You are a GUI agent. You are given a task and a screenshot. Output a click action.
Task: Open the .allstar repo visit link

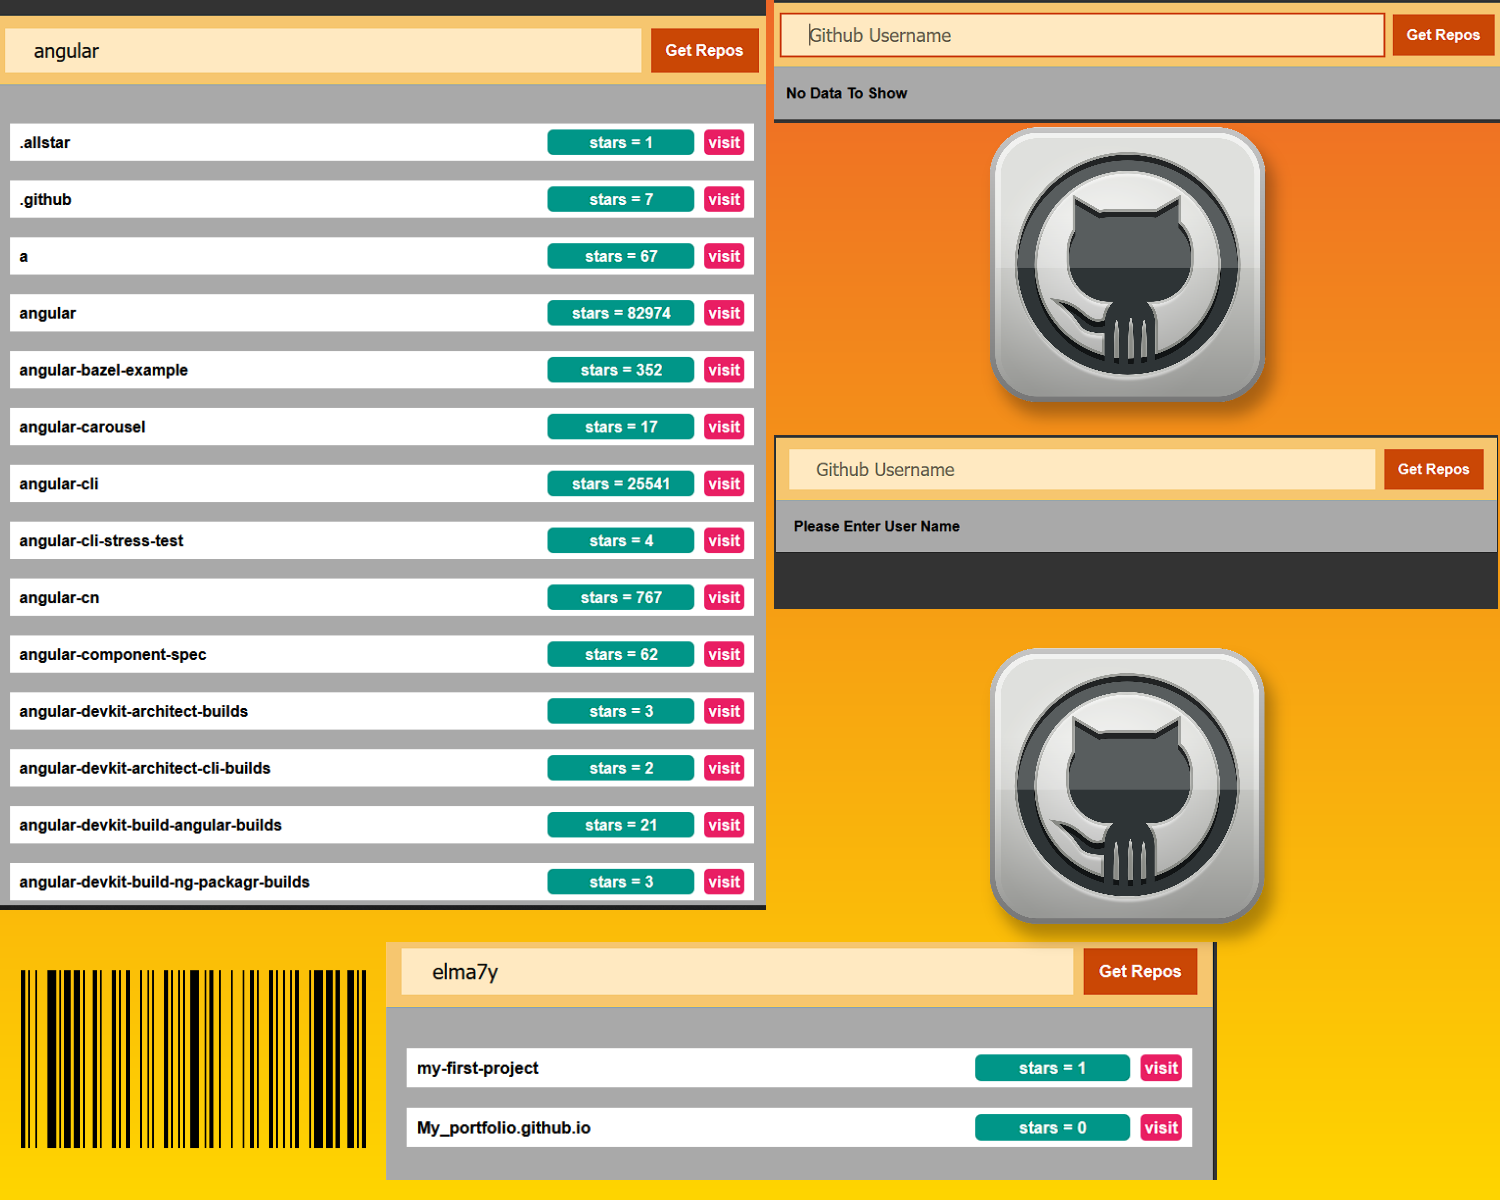click(x=724, y=143)
